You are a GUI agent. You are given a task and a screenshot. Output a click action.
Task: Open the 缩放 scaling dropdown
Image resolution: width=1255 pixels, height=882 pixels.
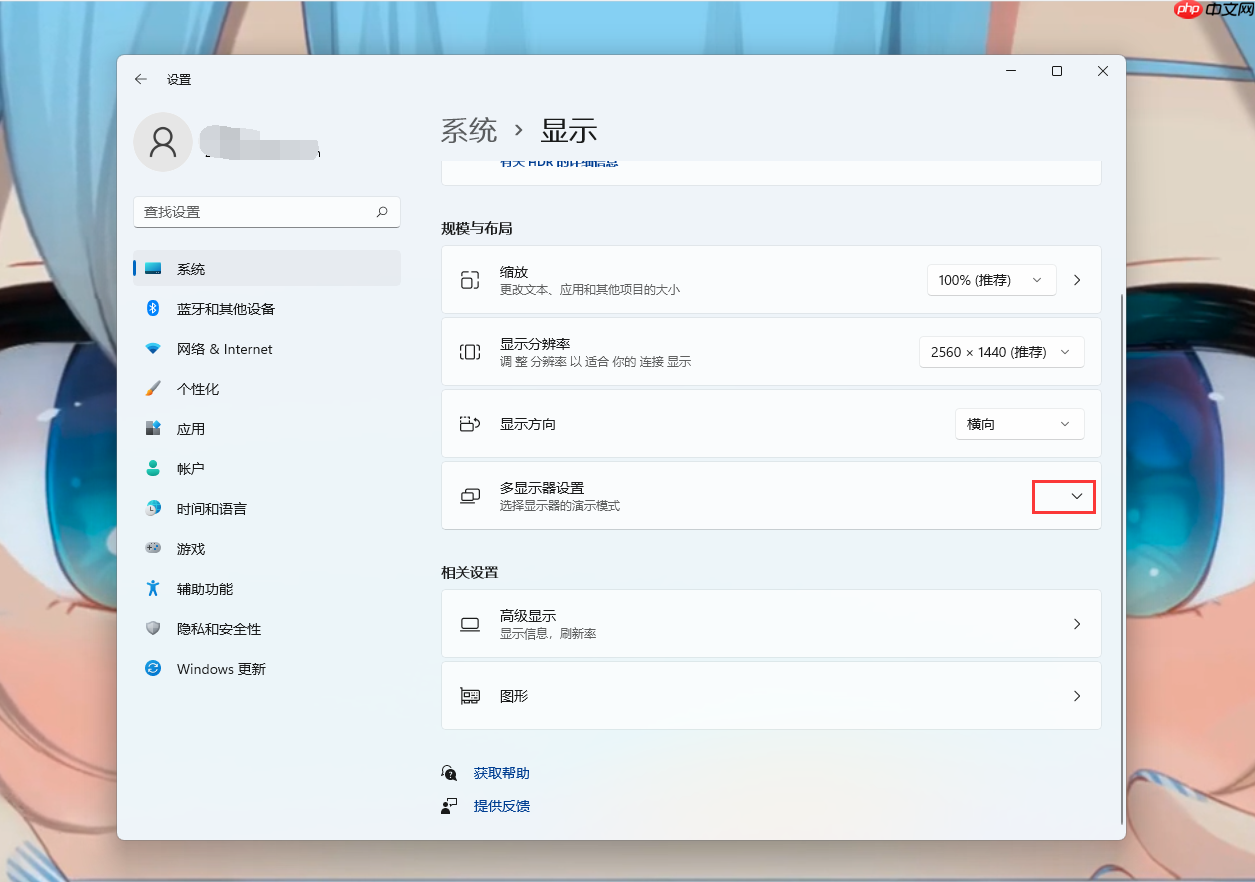tap(990, 280)
